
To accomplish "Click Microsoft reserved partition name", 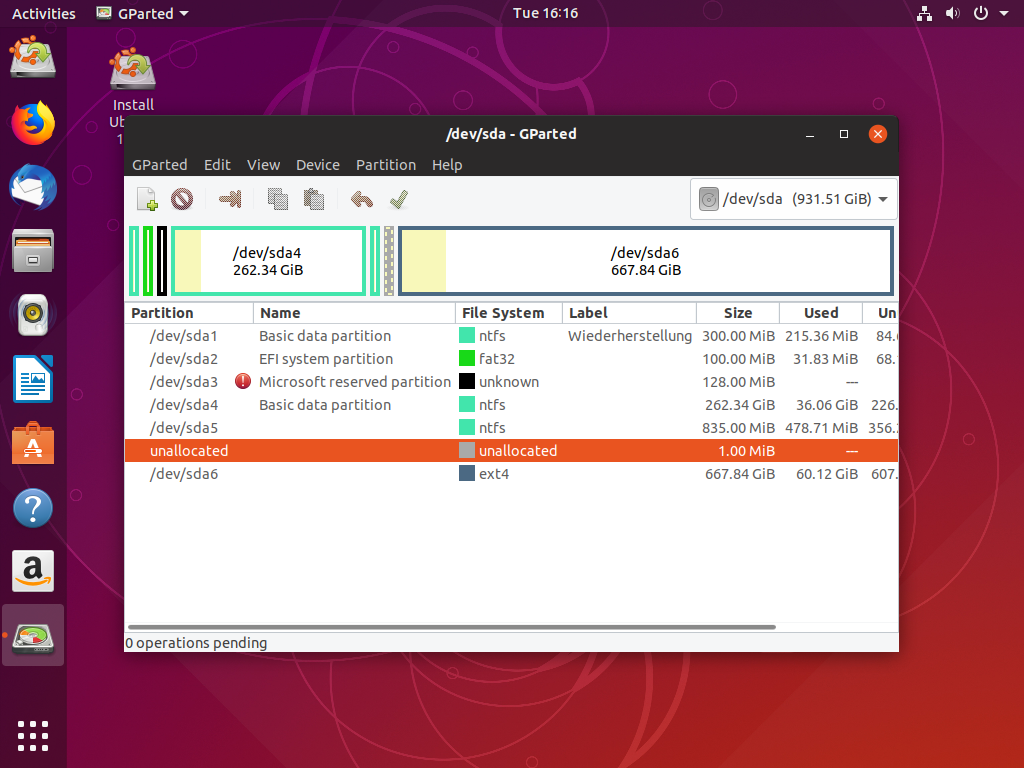I will 355,381.
